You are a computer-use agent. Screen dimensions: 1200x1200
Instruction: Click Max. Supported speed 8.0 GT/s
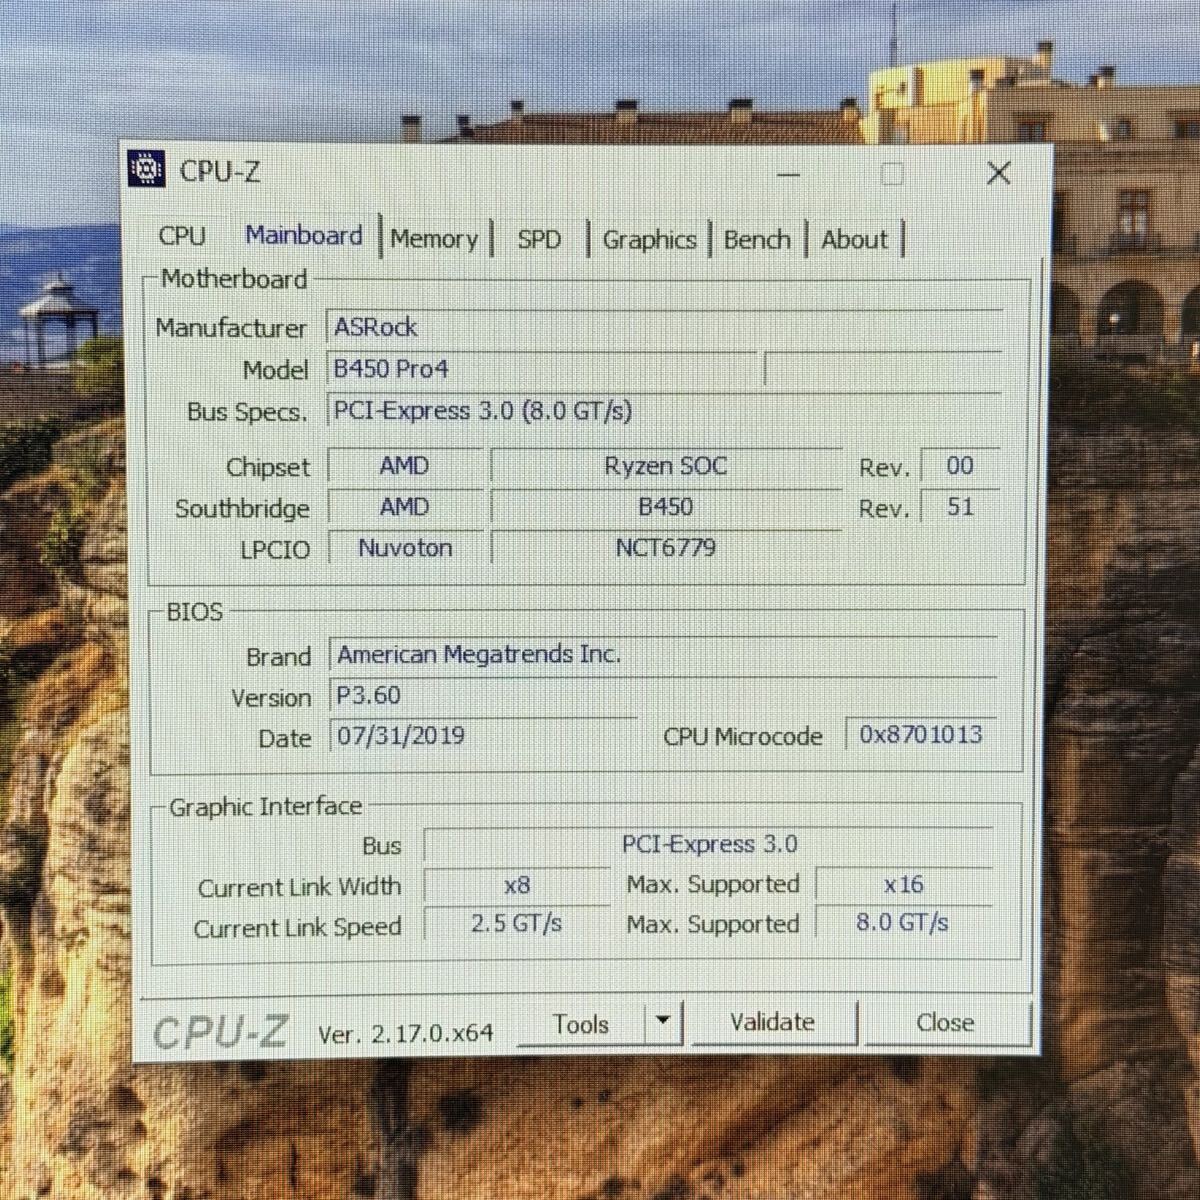pos(903,922)
